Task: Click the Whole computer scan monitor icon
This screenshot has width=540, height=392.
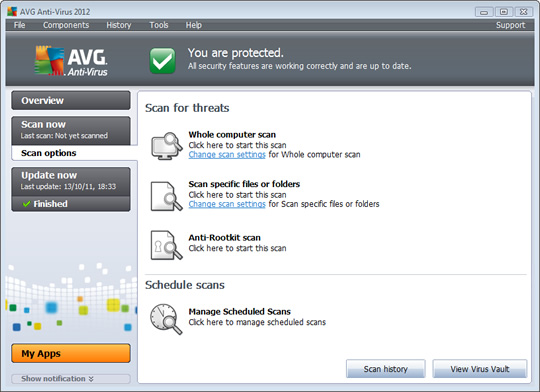Action: point(167,146)
